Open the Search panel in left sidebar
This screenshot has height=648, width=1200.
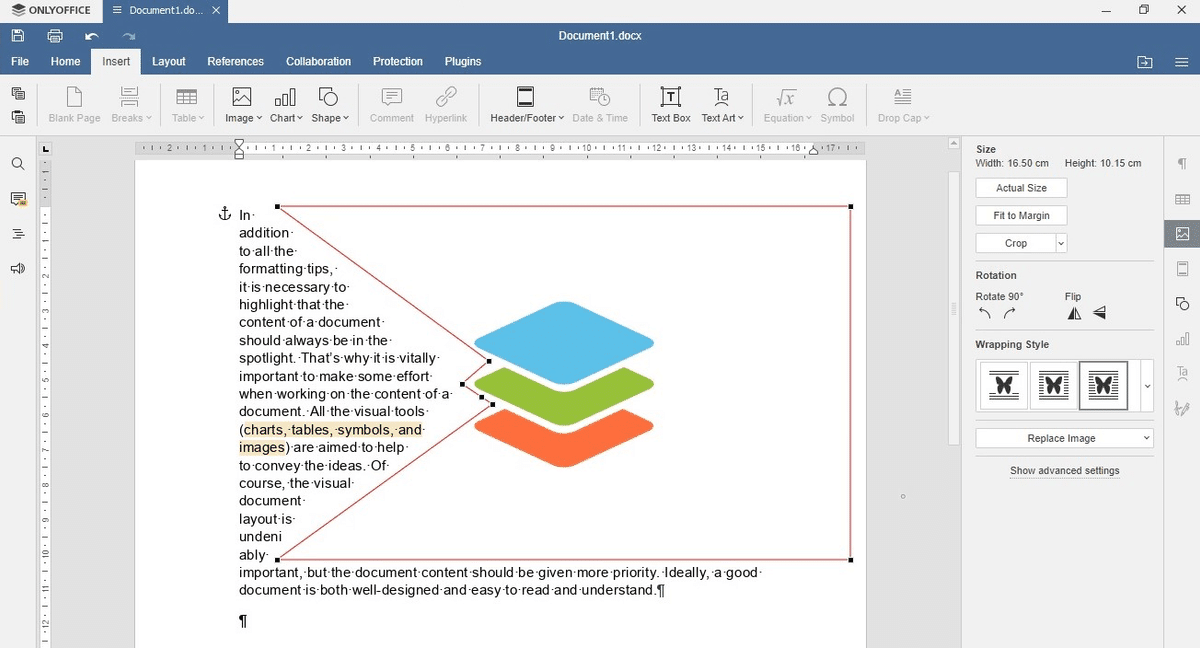18,164
